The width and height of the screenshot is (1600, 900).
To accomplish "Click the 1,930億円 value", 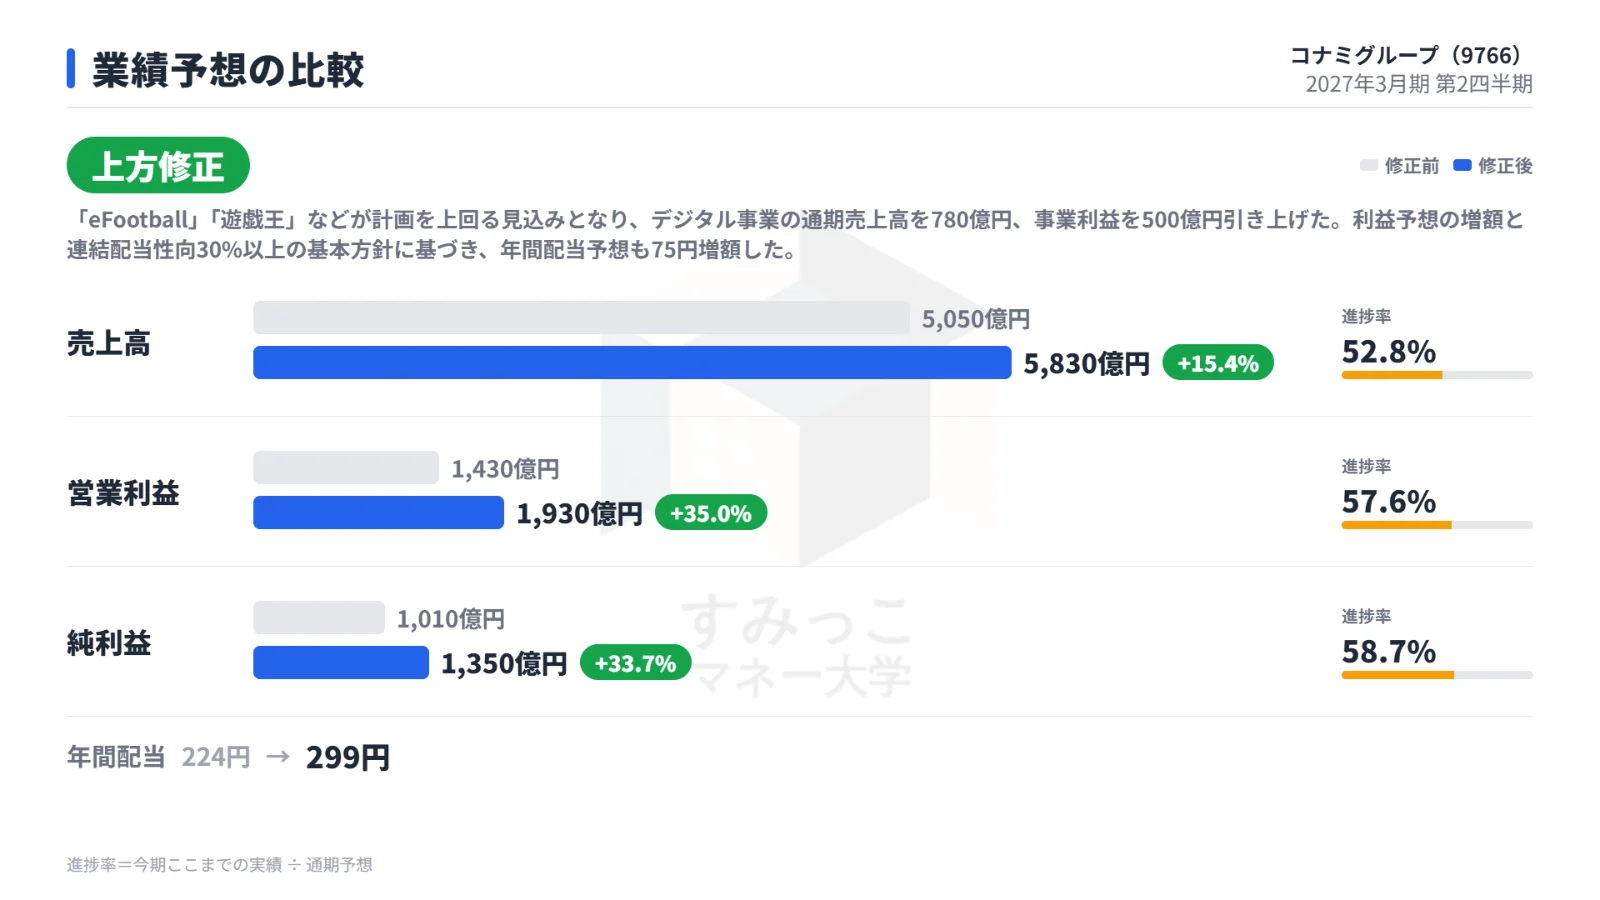I will (580, 513).
